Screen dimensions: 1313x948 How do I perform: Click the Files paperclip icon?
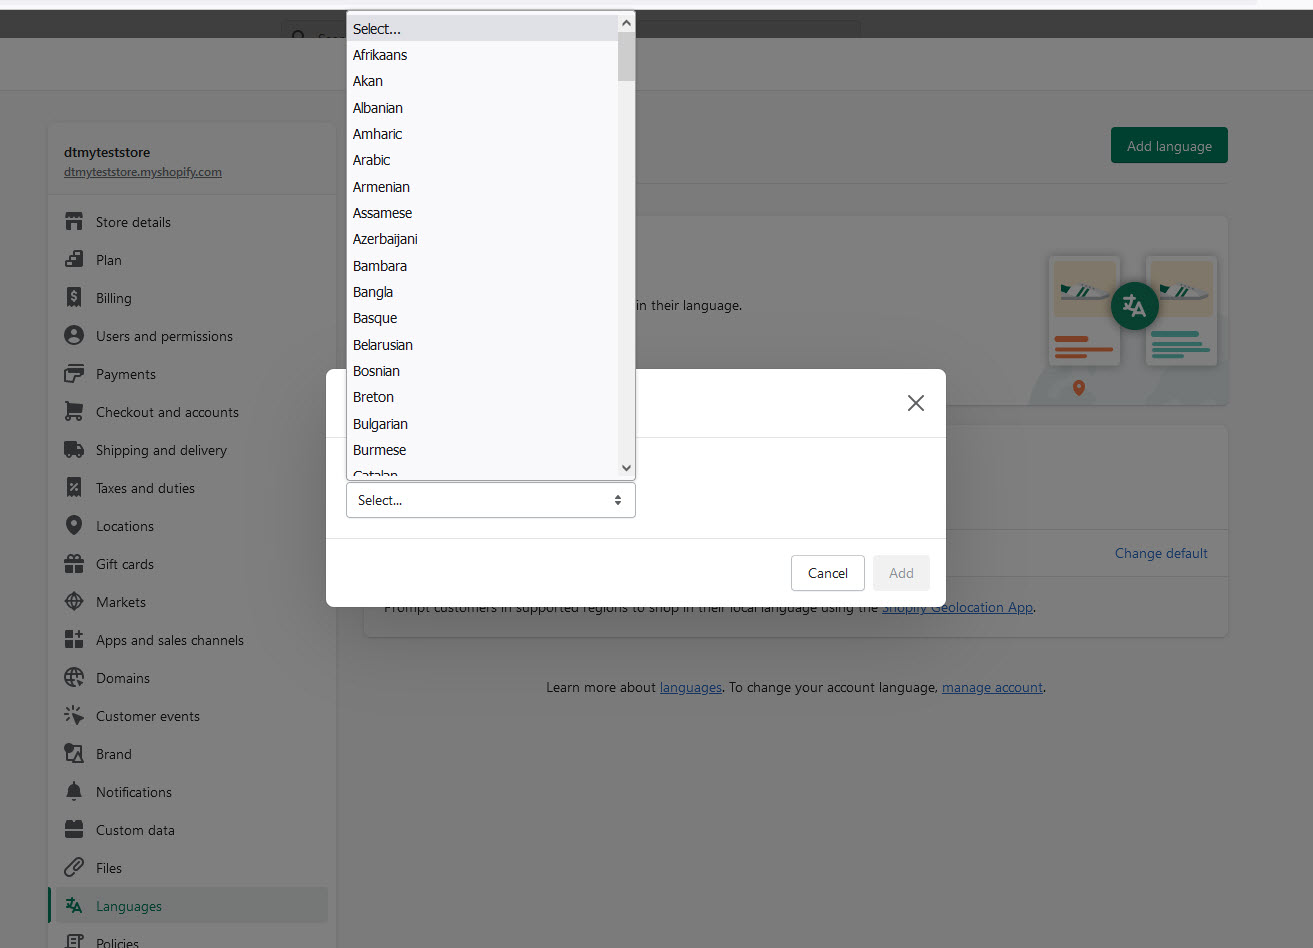74,867
